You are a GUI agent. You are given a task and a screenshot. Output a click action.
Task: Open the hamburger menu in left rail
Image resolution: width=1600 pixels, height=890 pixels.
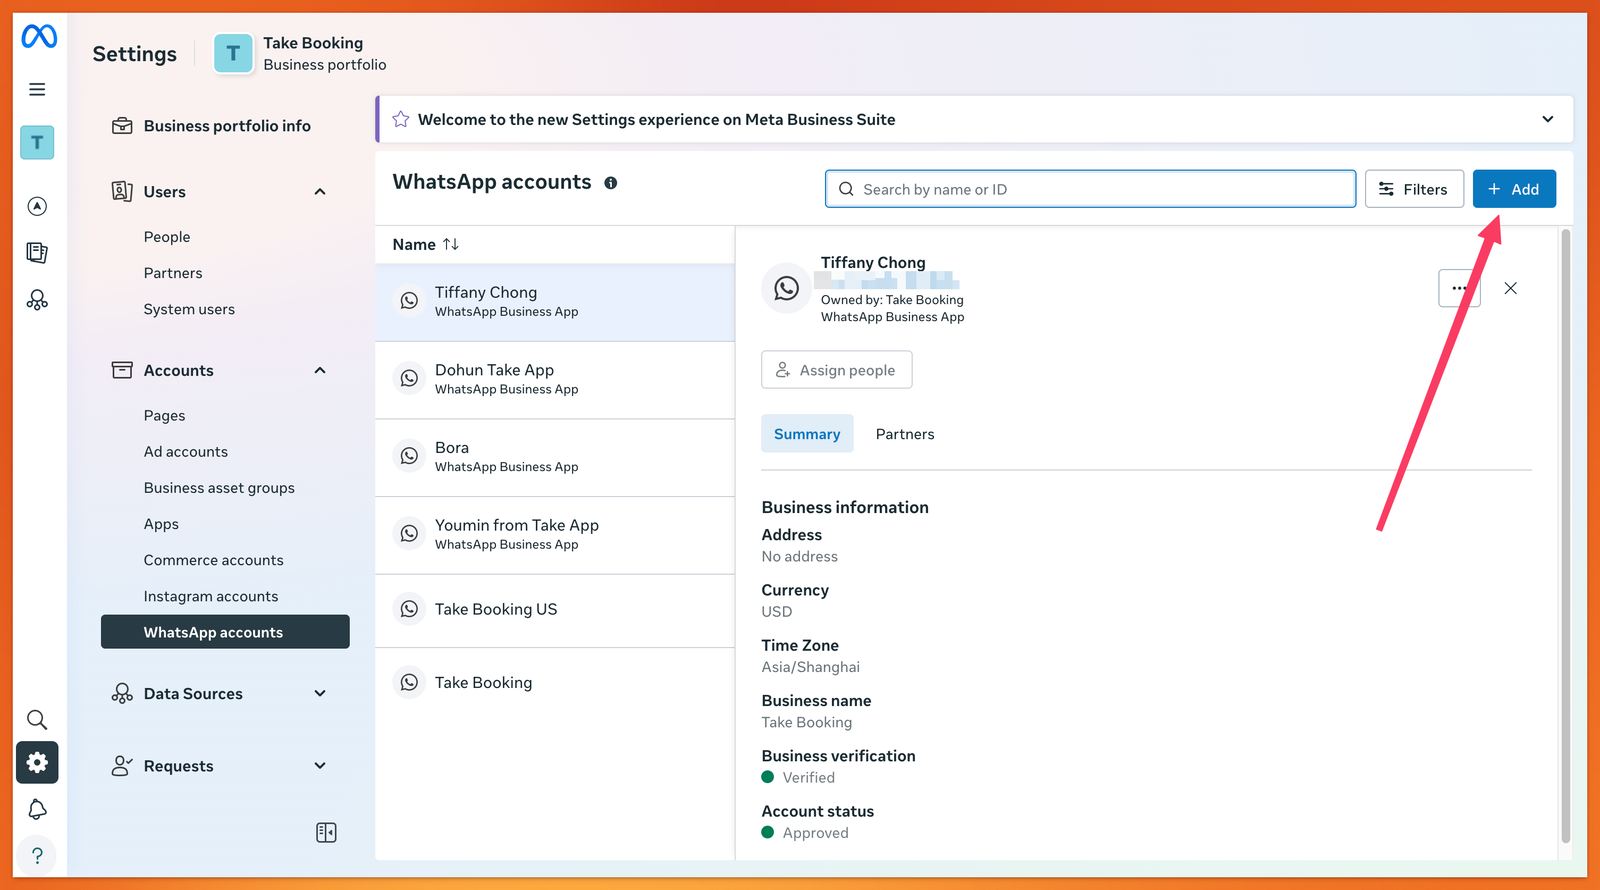point(37,90)
